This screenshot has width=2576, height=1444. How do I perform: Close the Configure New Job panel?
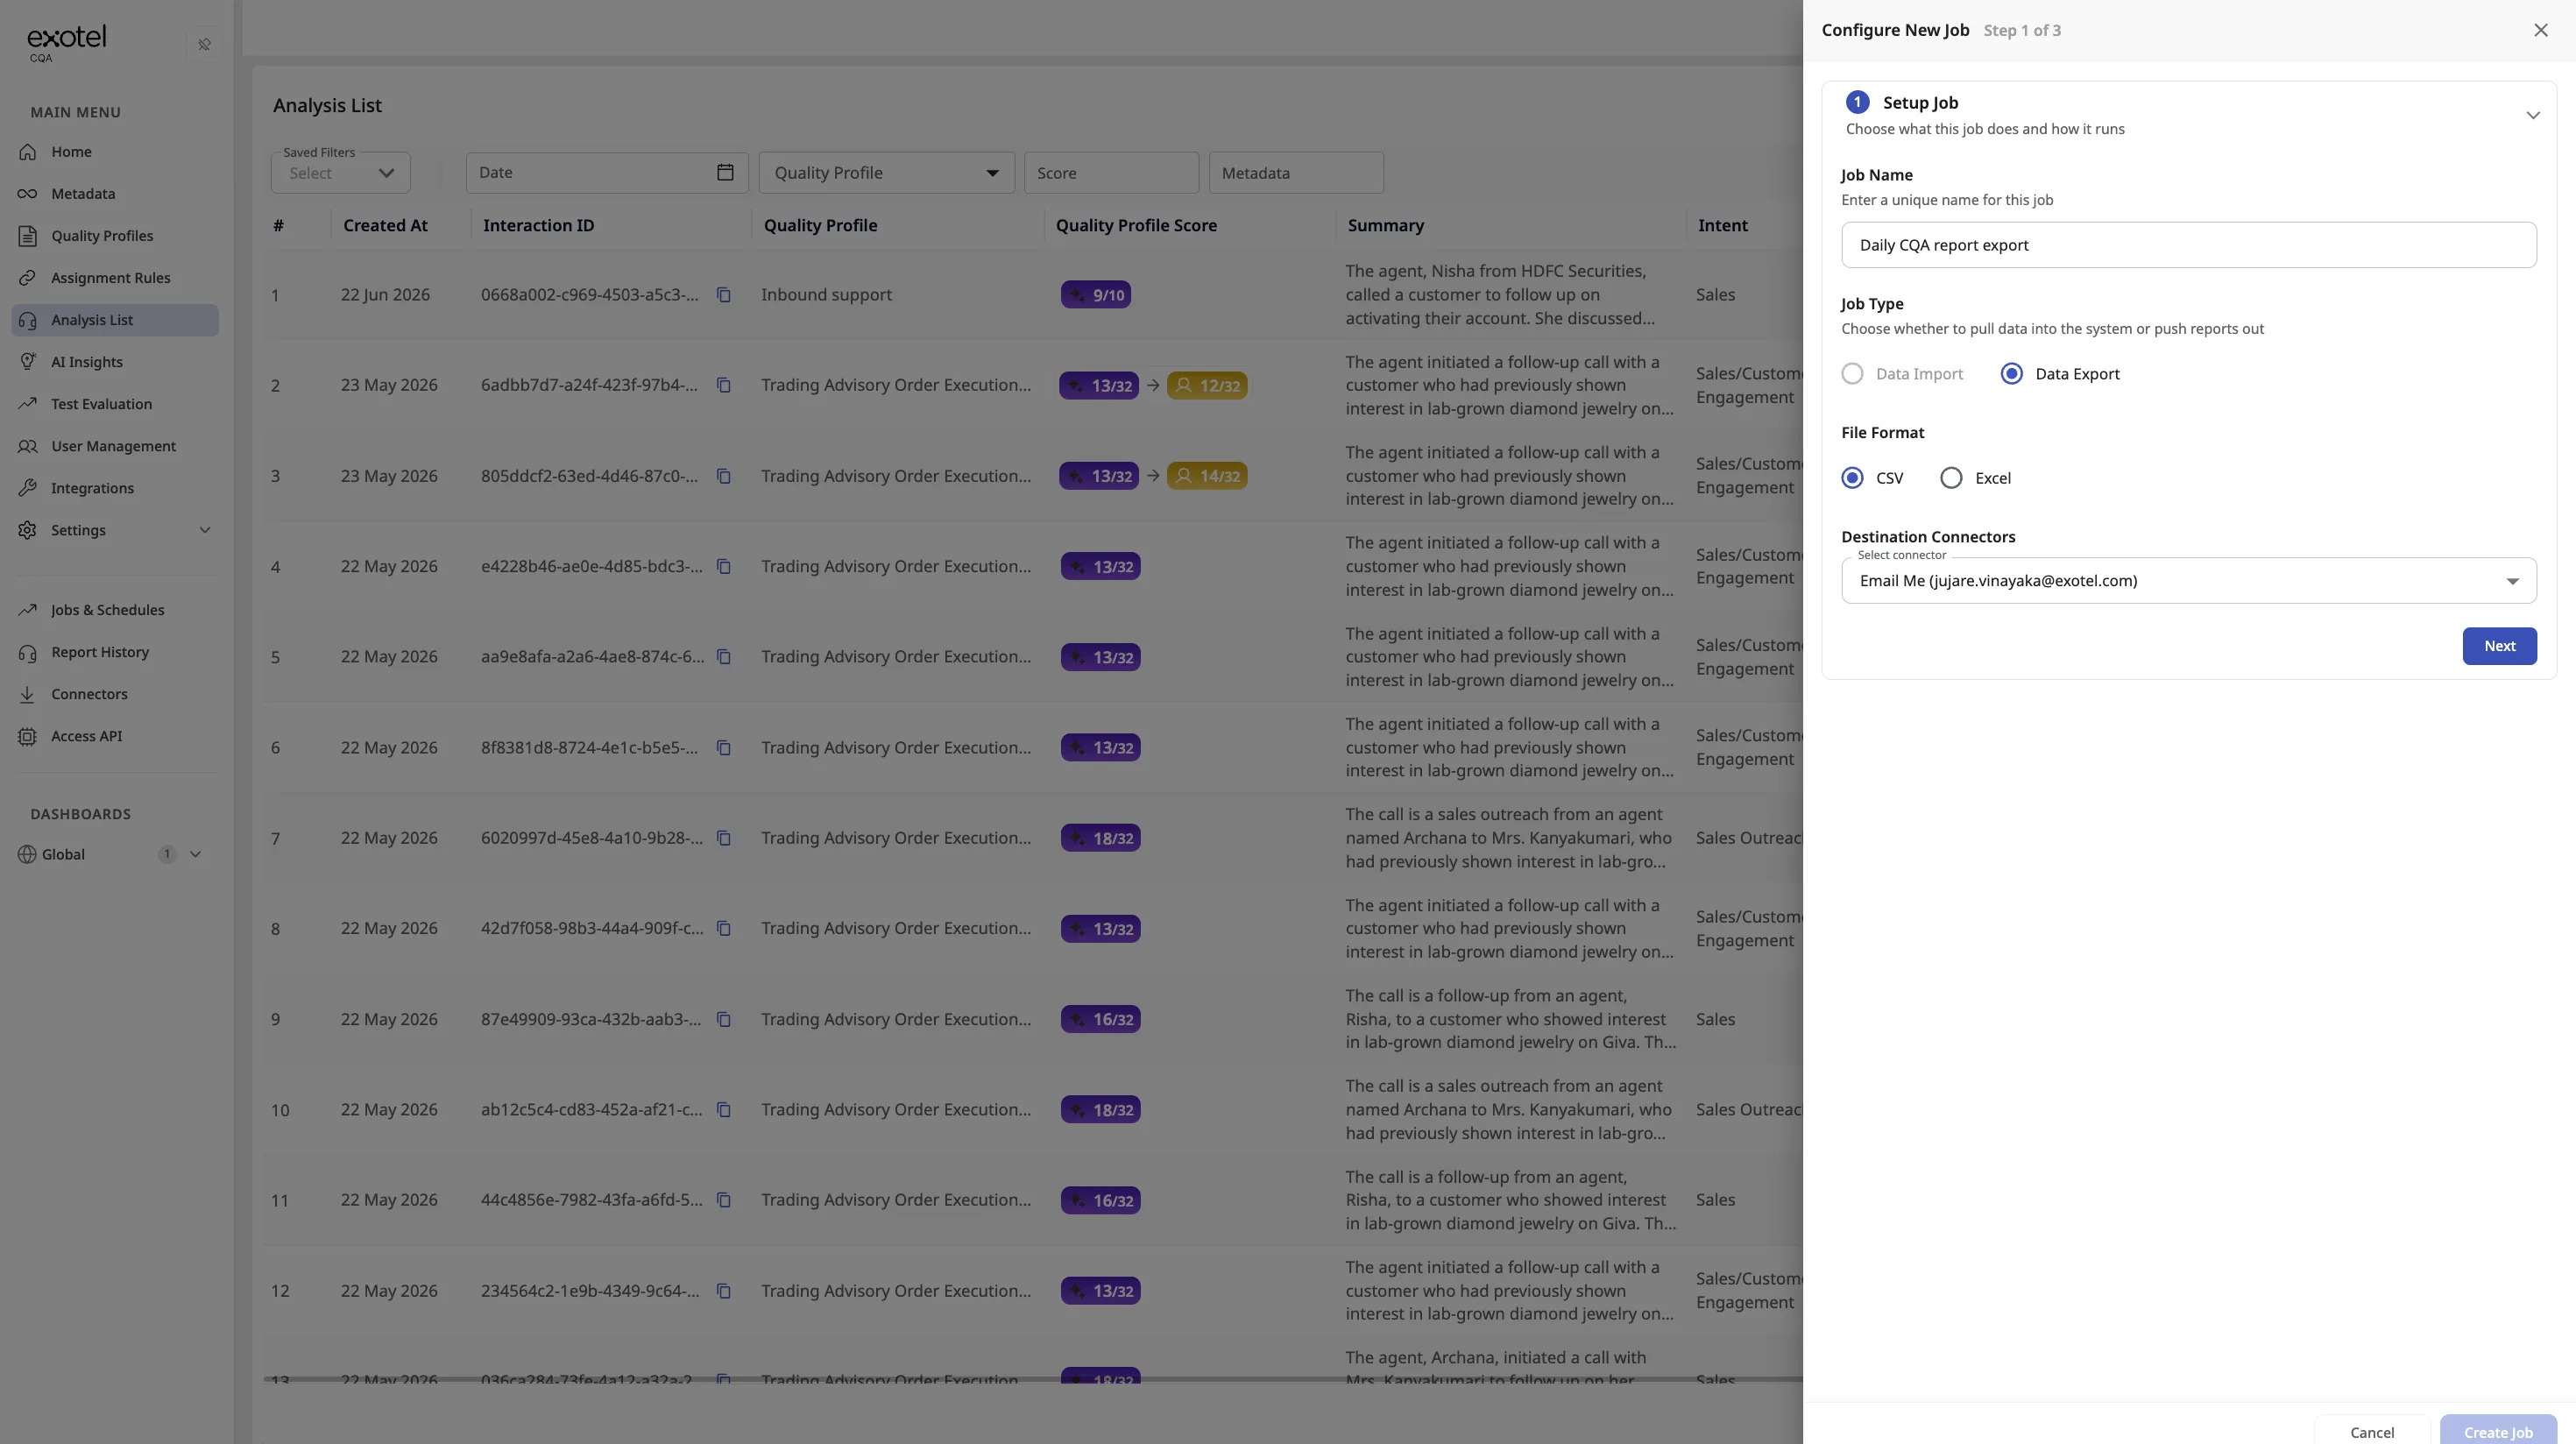pyautogui.click(x=2541, y=30)
